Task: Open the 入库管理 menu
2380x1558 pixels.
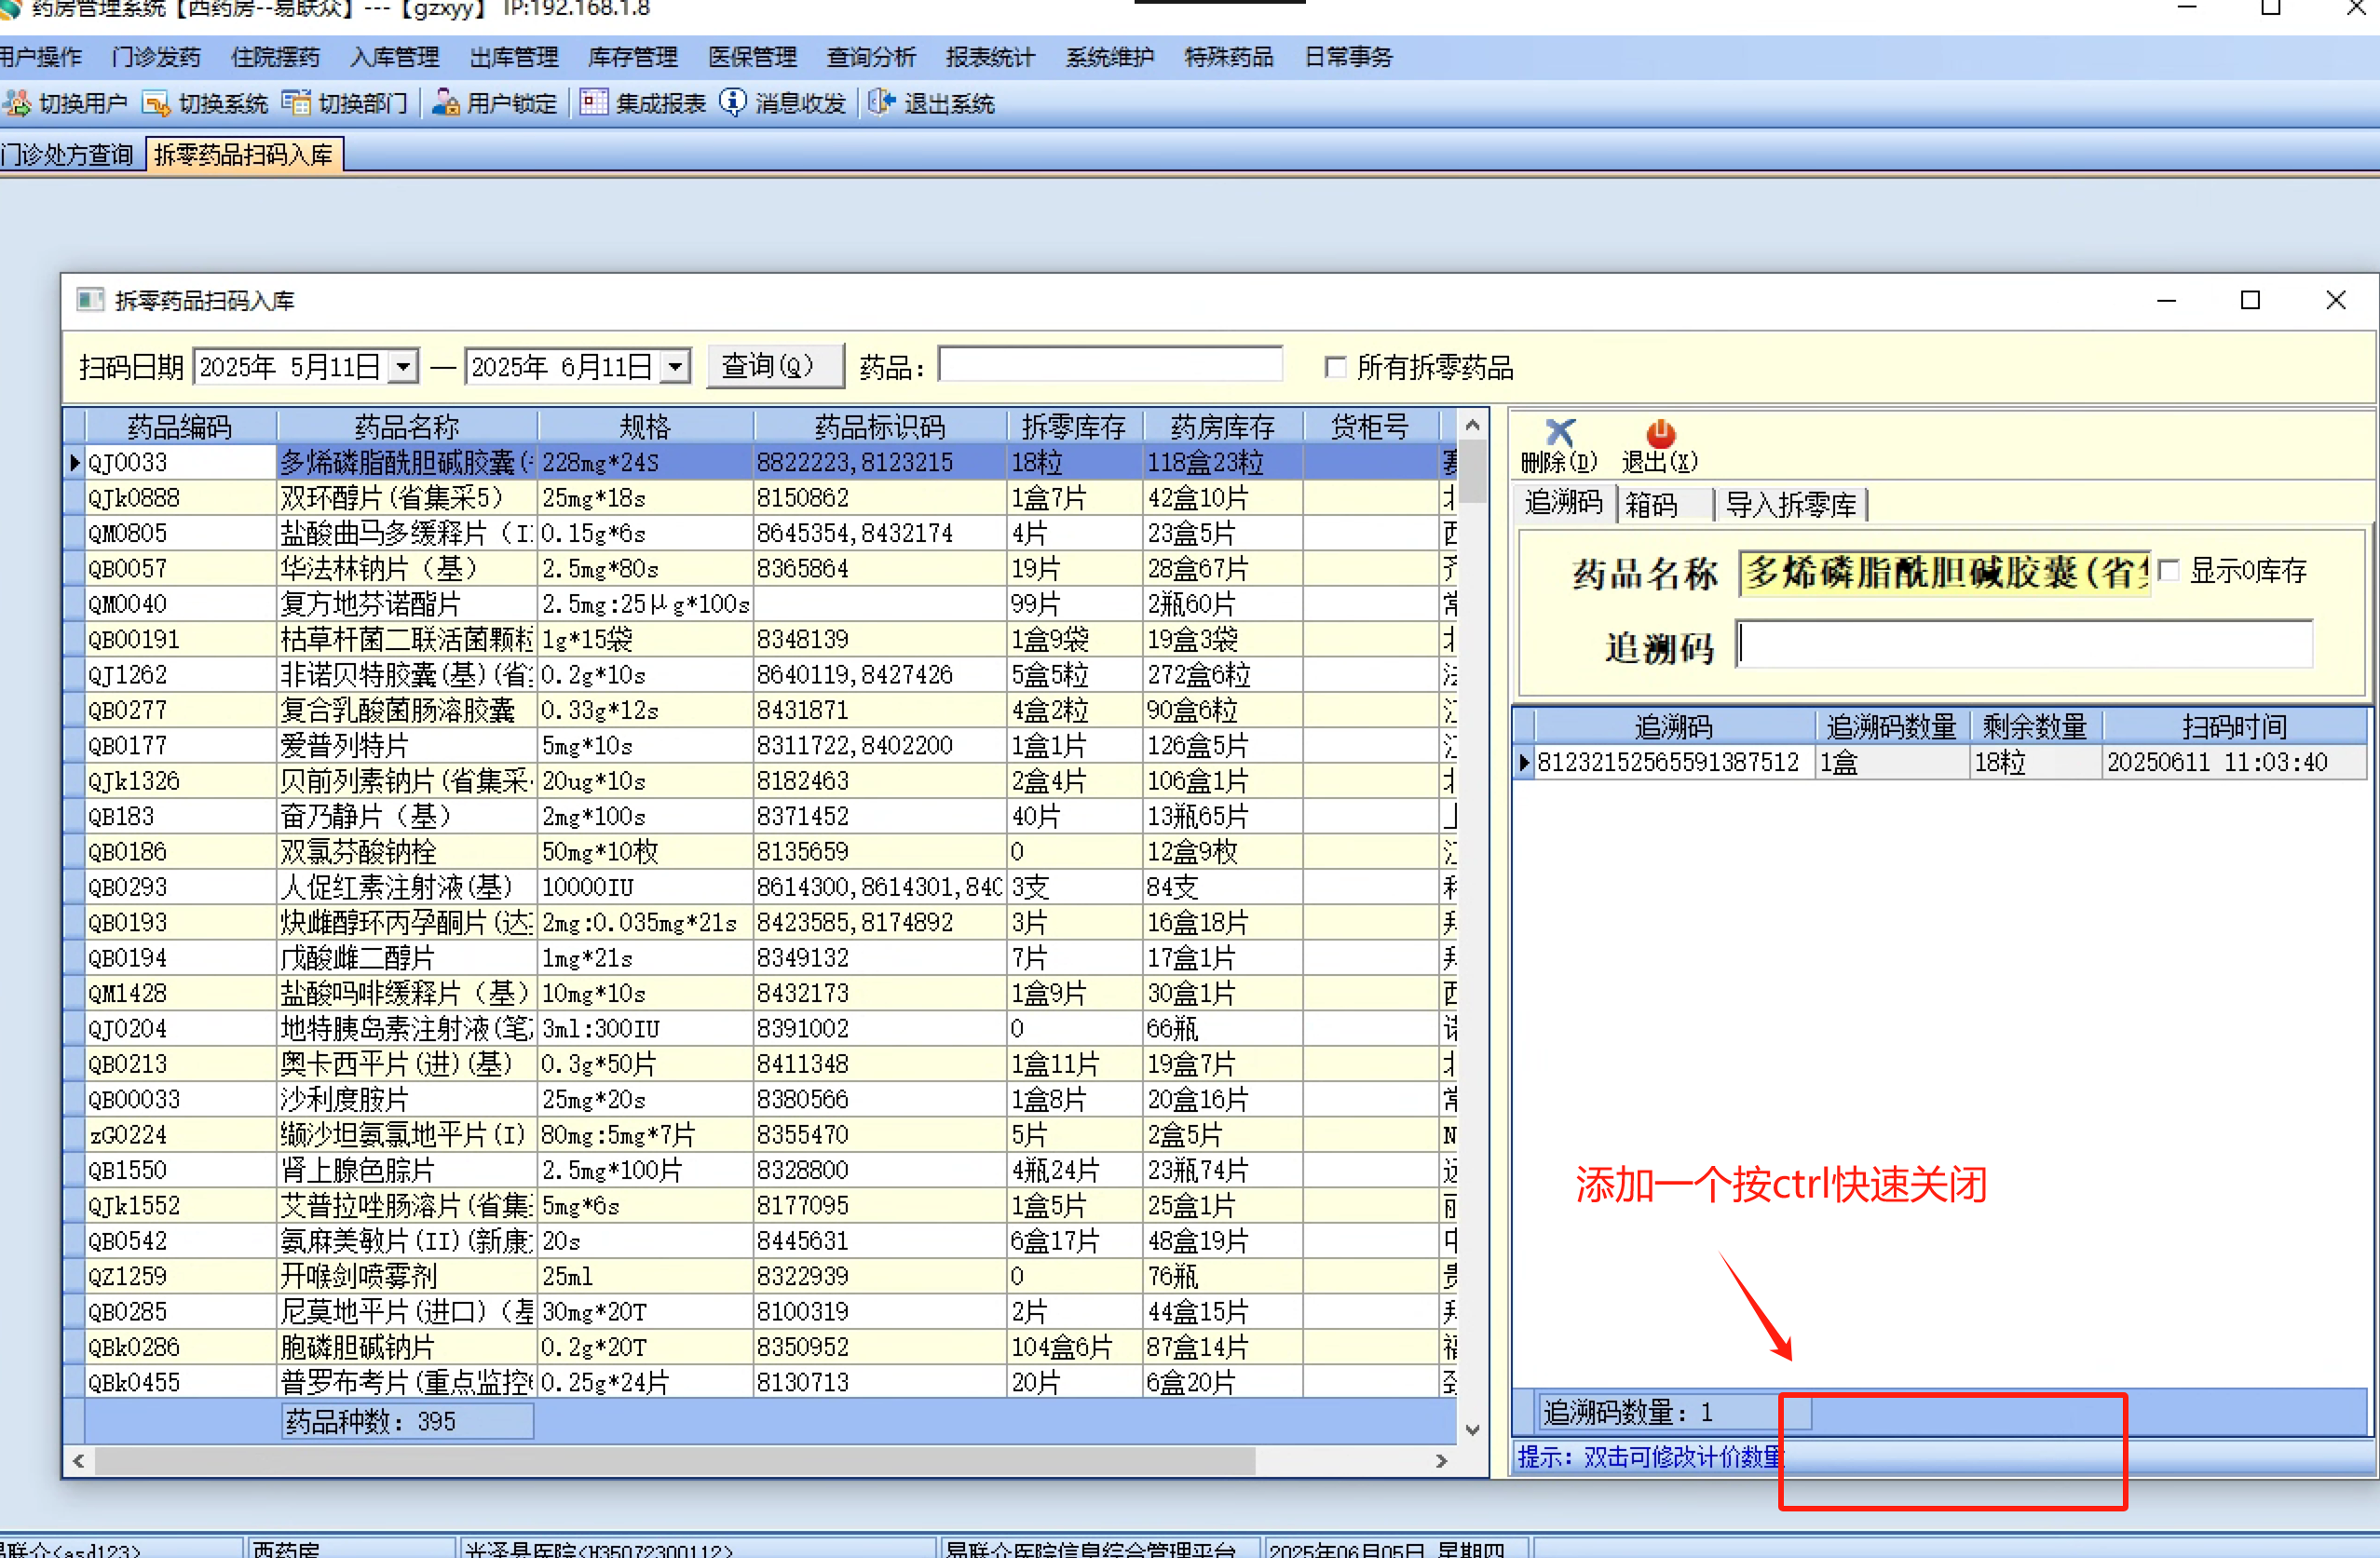Action: click(395, 57)
